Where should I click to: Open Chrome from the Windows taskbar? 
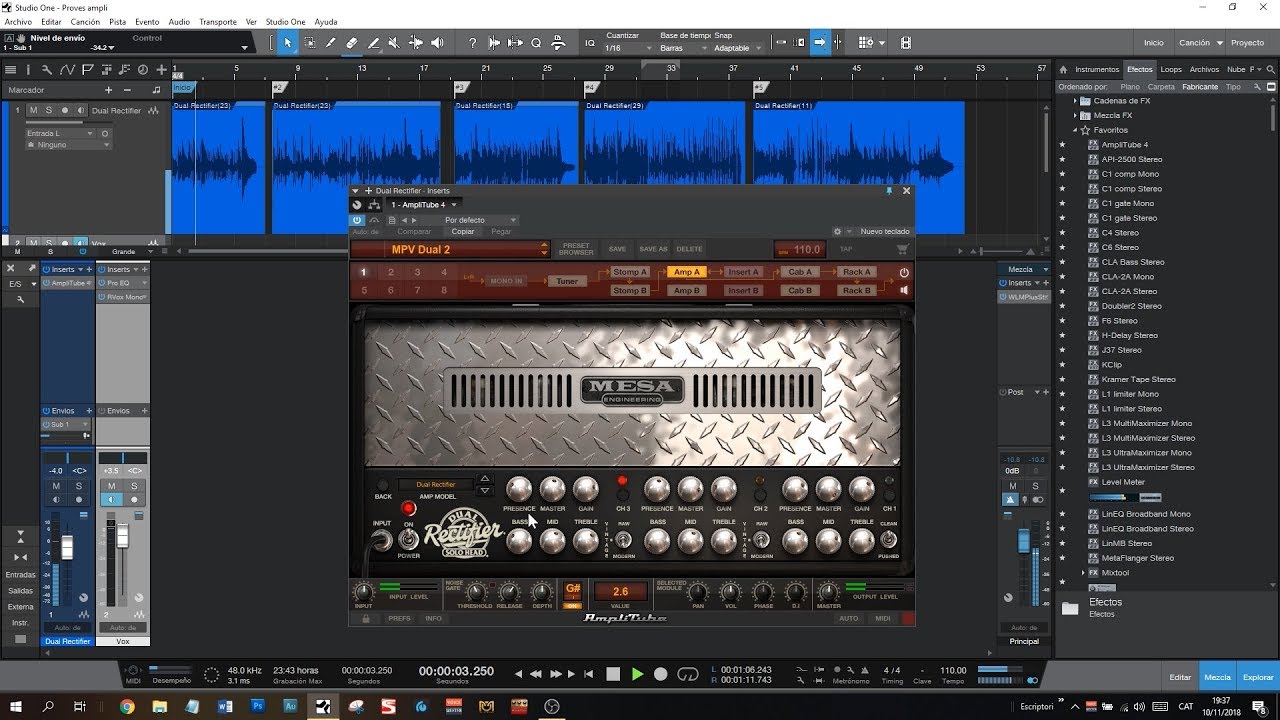point(127,706)
